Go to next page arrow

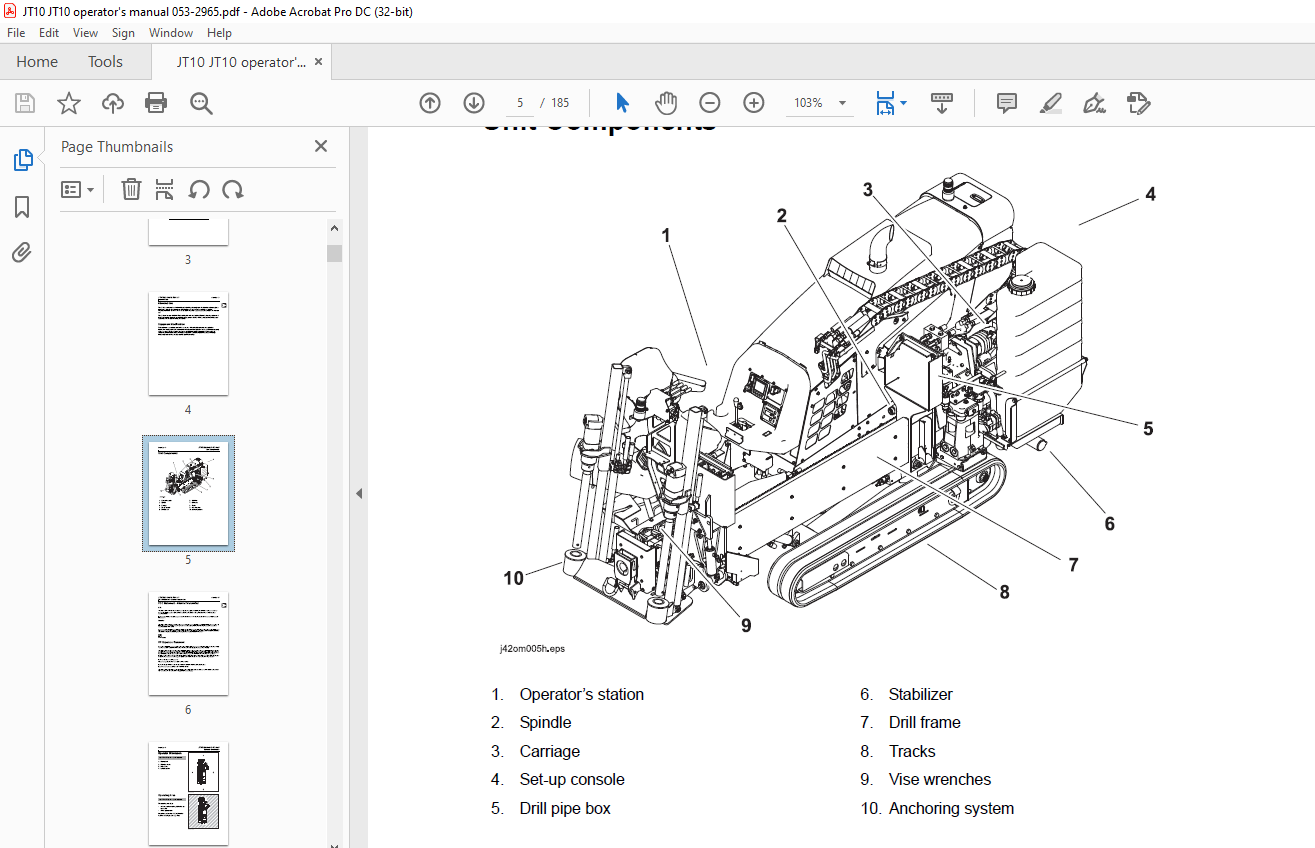(474, 103)
